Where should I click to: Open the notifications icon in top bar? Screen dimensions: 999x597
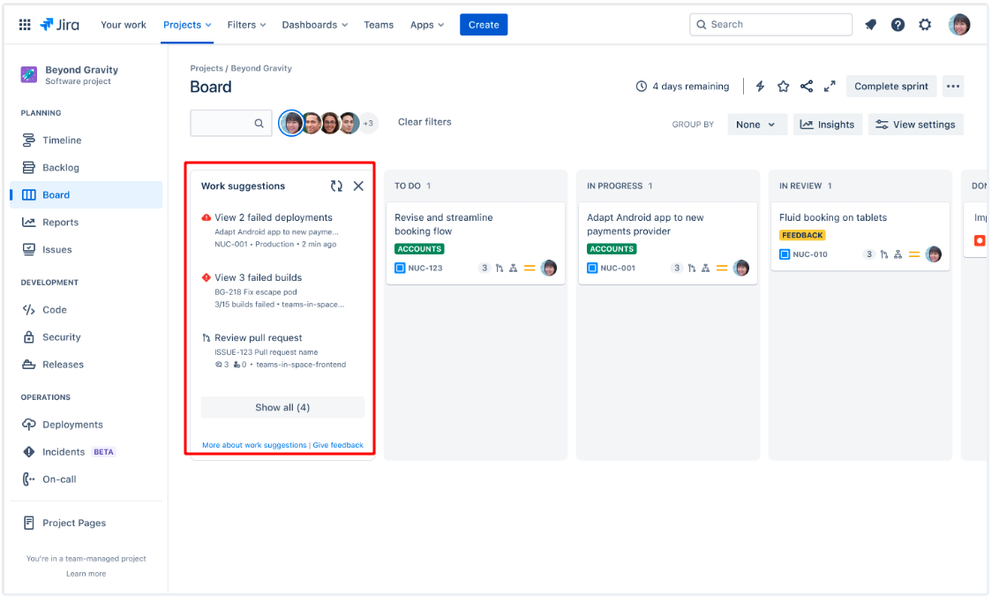click(871, 25)
